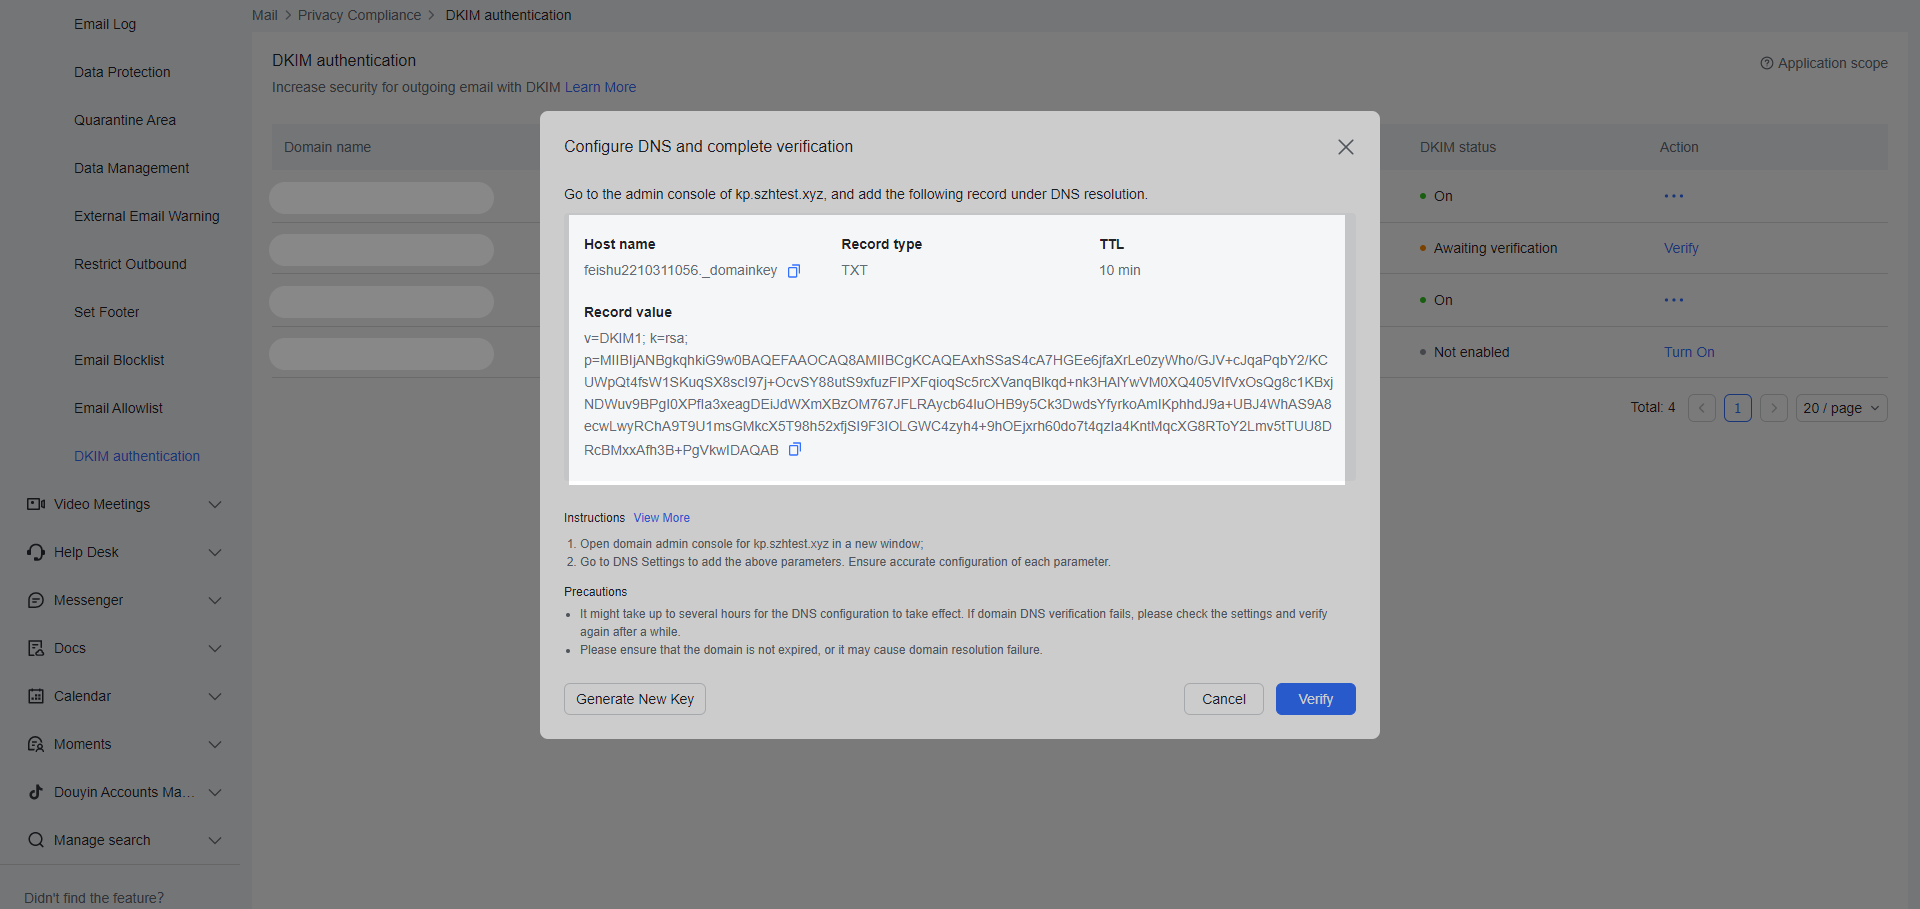The height and width of the screenshot is (909, 1920).
Task: Open the Docs document icon
Action: (35, 648)
